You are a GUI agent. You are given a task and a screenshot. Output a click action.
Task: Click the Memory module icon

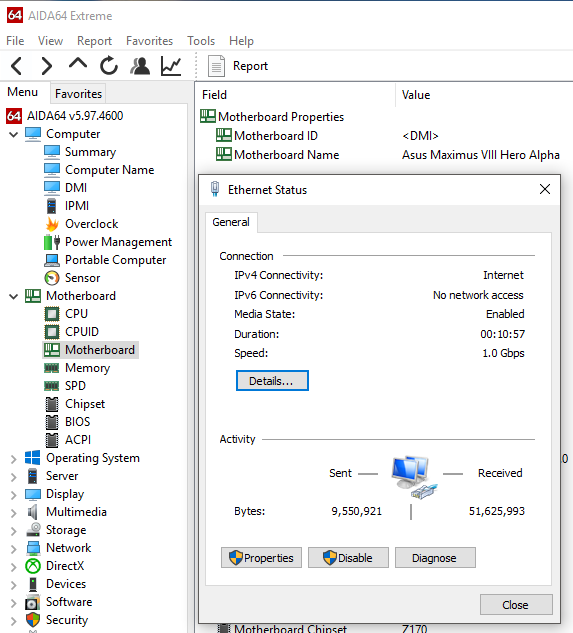coord(52,368)
